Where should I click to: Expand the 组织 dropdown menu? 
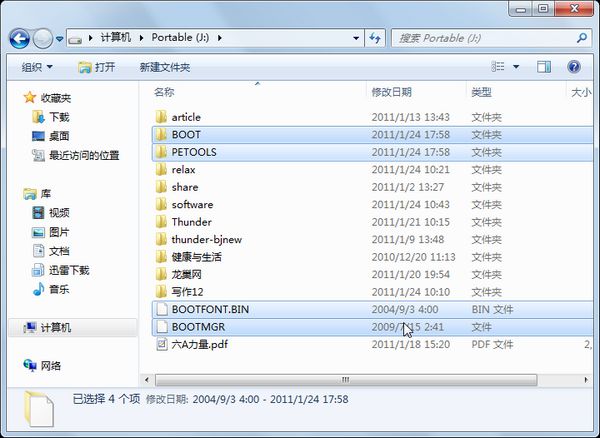point(38,67)
